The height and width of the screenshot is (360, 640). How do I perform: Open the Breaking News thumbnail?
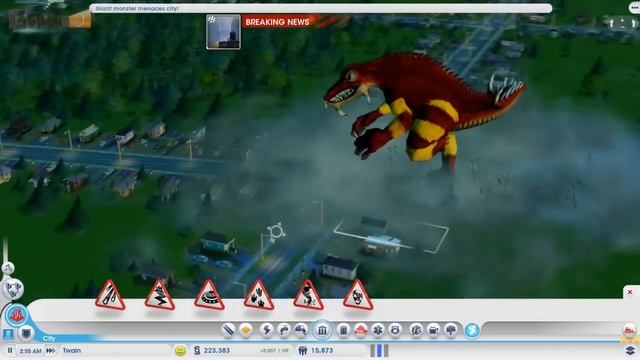[223, 32]
